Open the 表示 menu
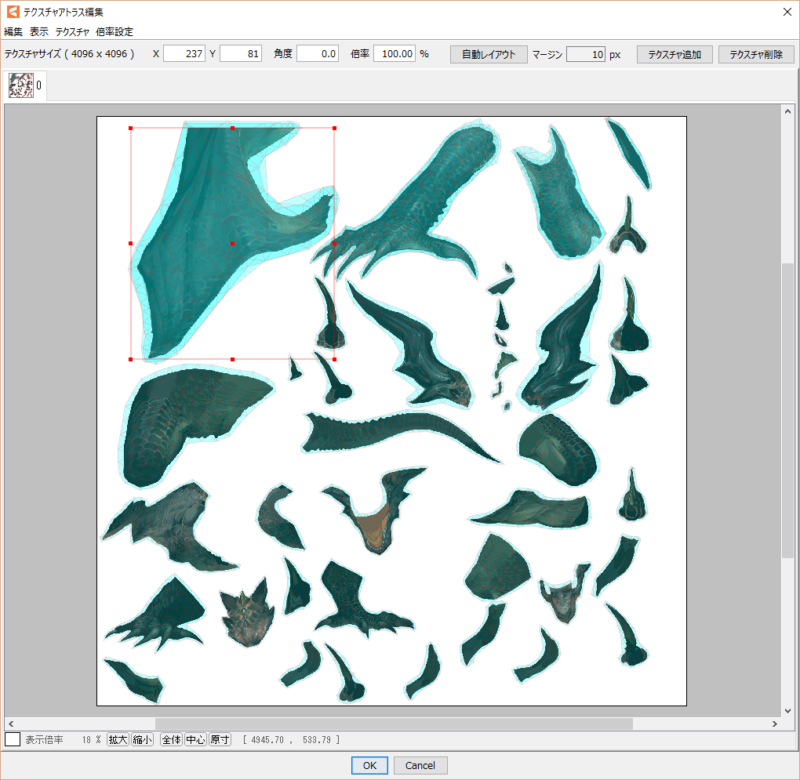The image size is (800, 780). tap(39, 32)
